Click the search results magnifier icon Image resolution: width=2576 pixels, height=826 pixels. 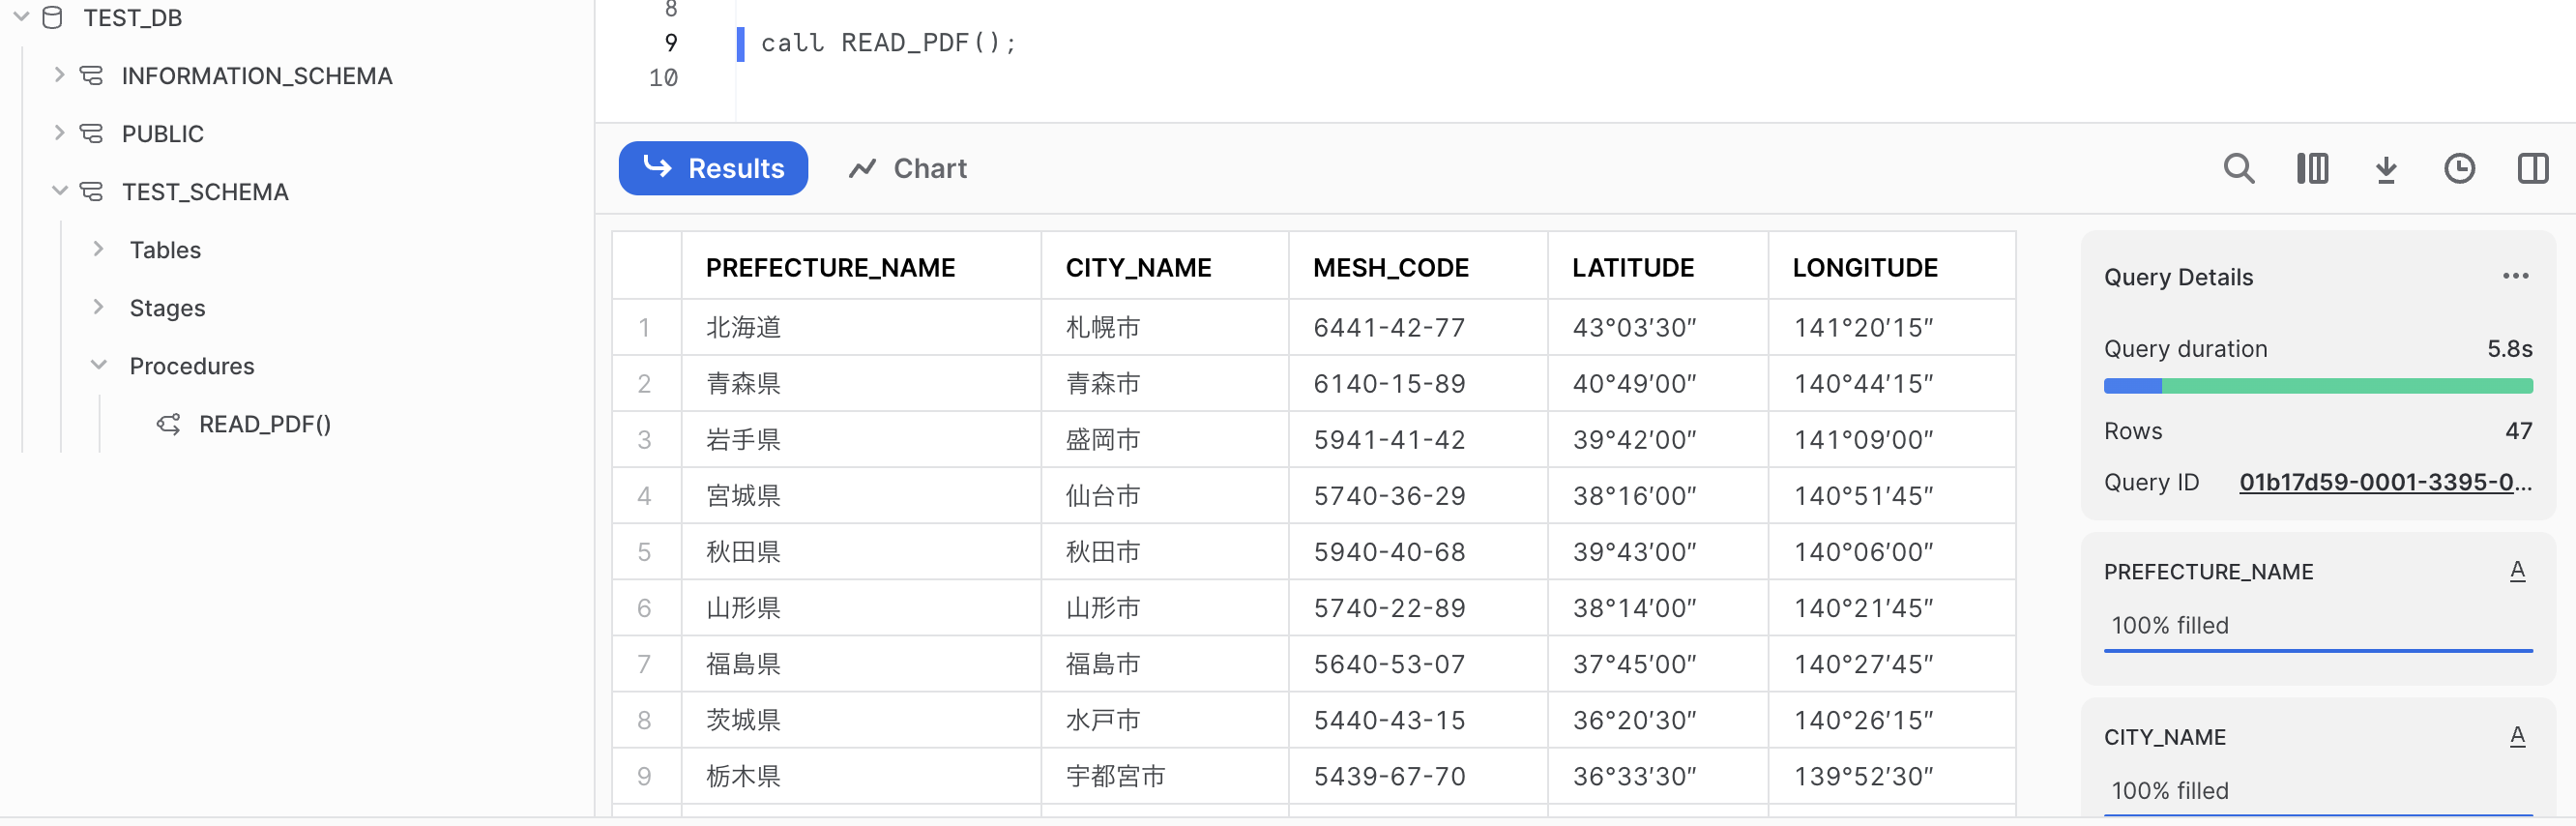(2238, 168)
